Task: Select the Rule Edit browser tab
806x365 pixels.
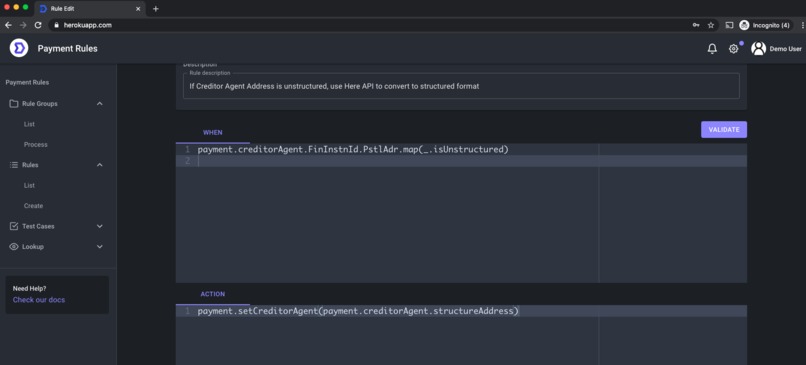Action: click(89, 9)
